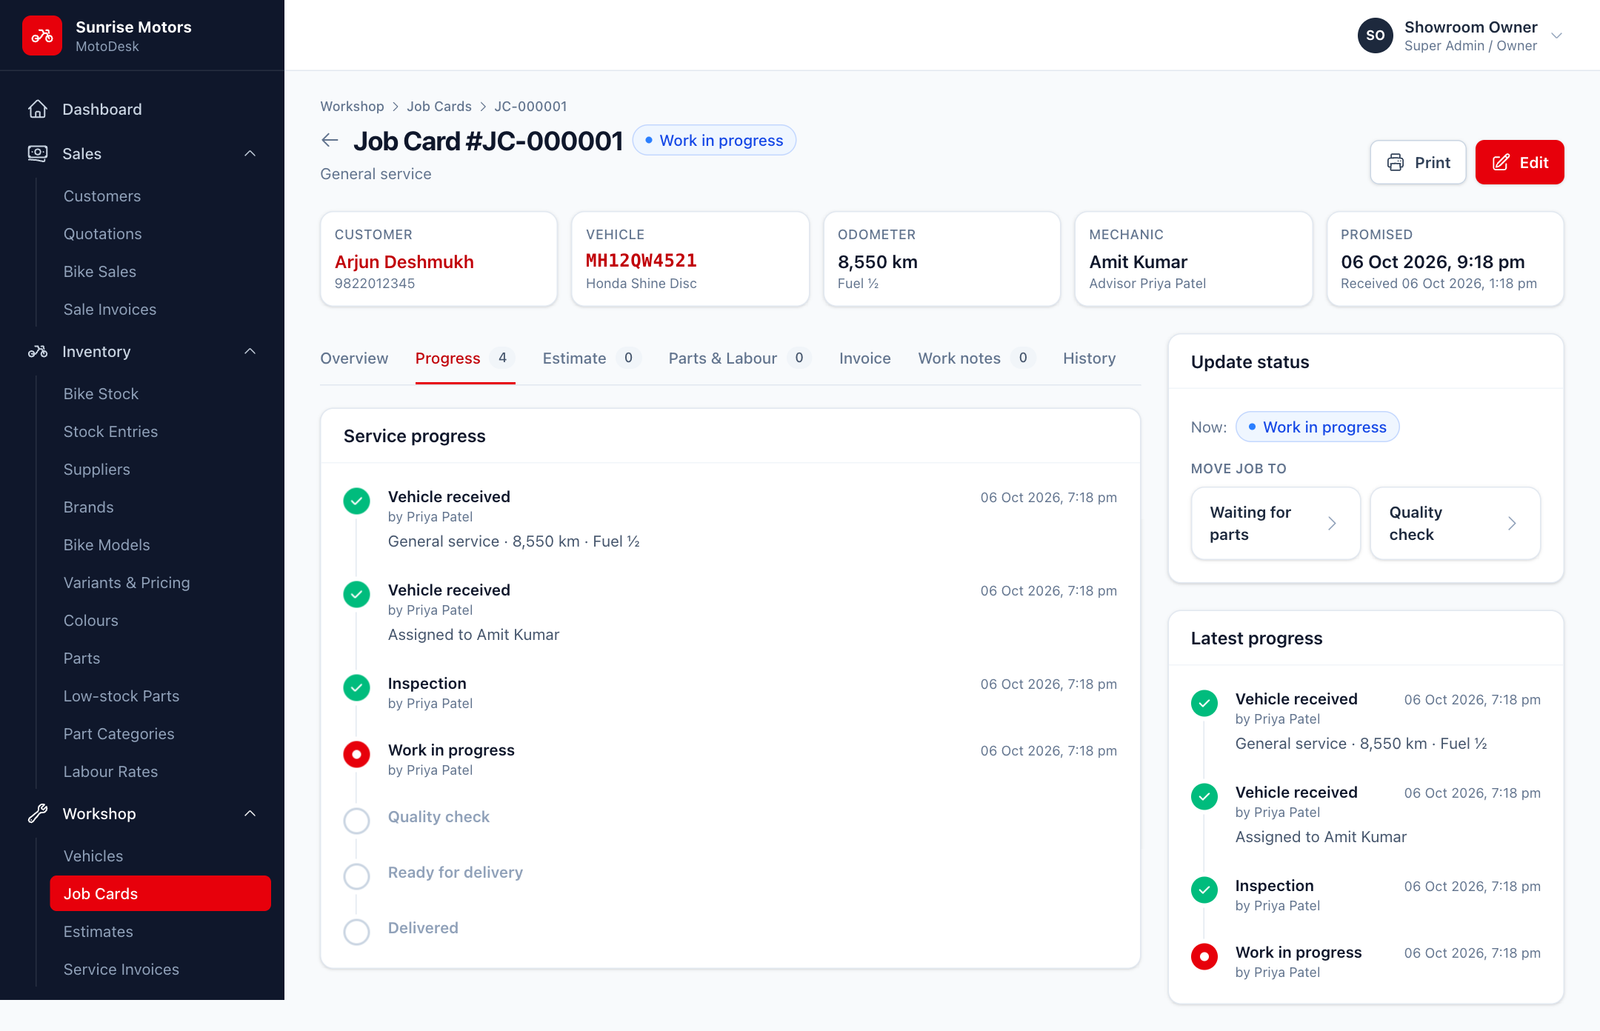Collapse the Sales sidebar section

tap(250, 153)
